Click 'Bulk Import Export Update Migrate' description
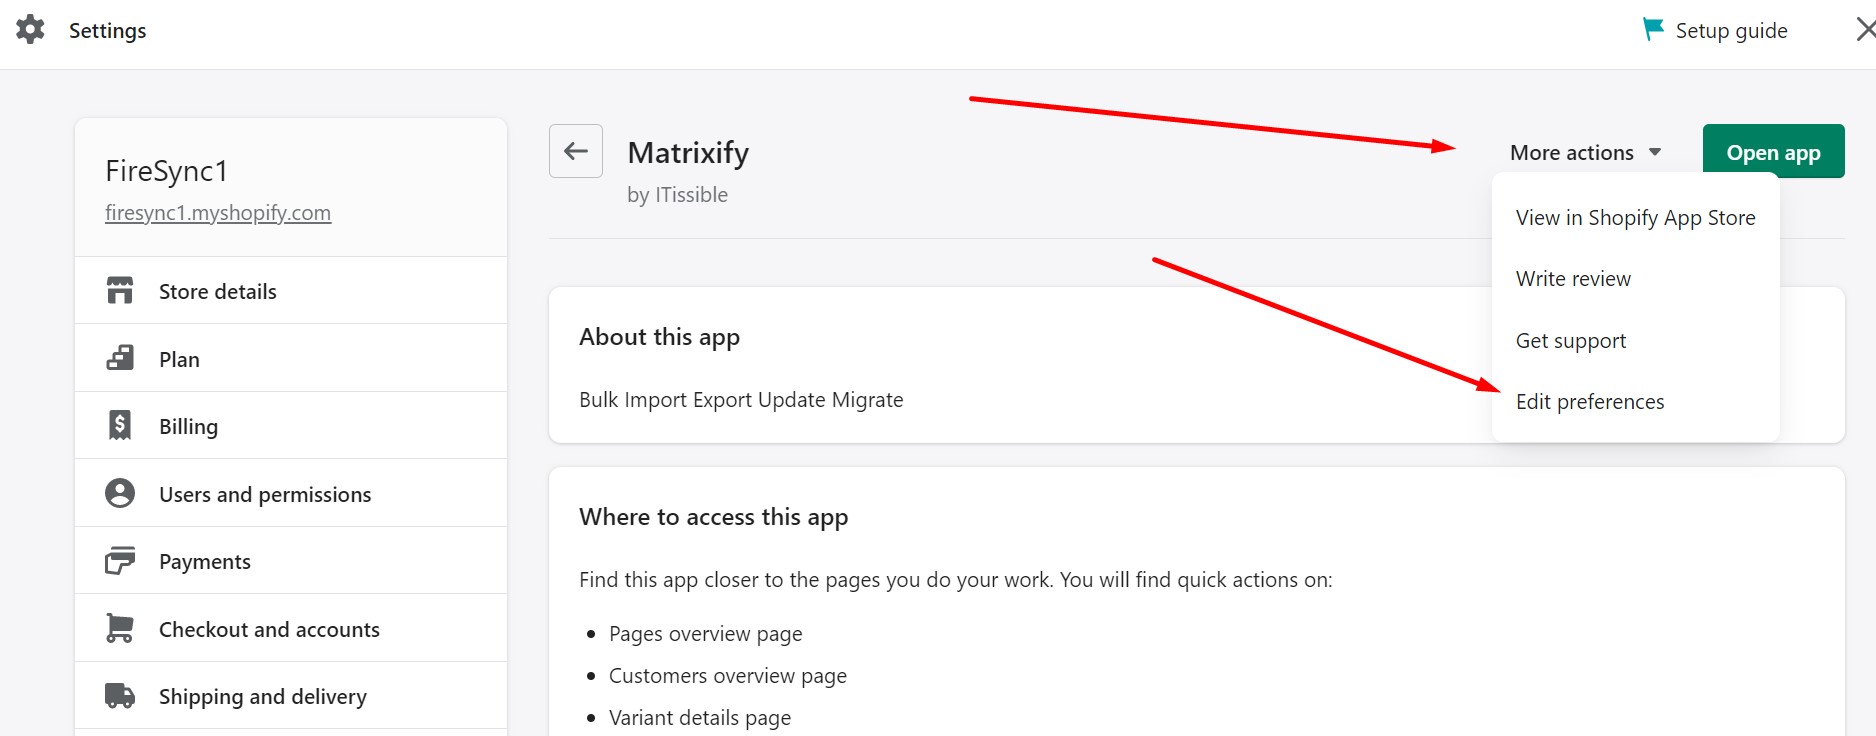Screen dimensions: 1876x736 741,400
